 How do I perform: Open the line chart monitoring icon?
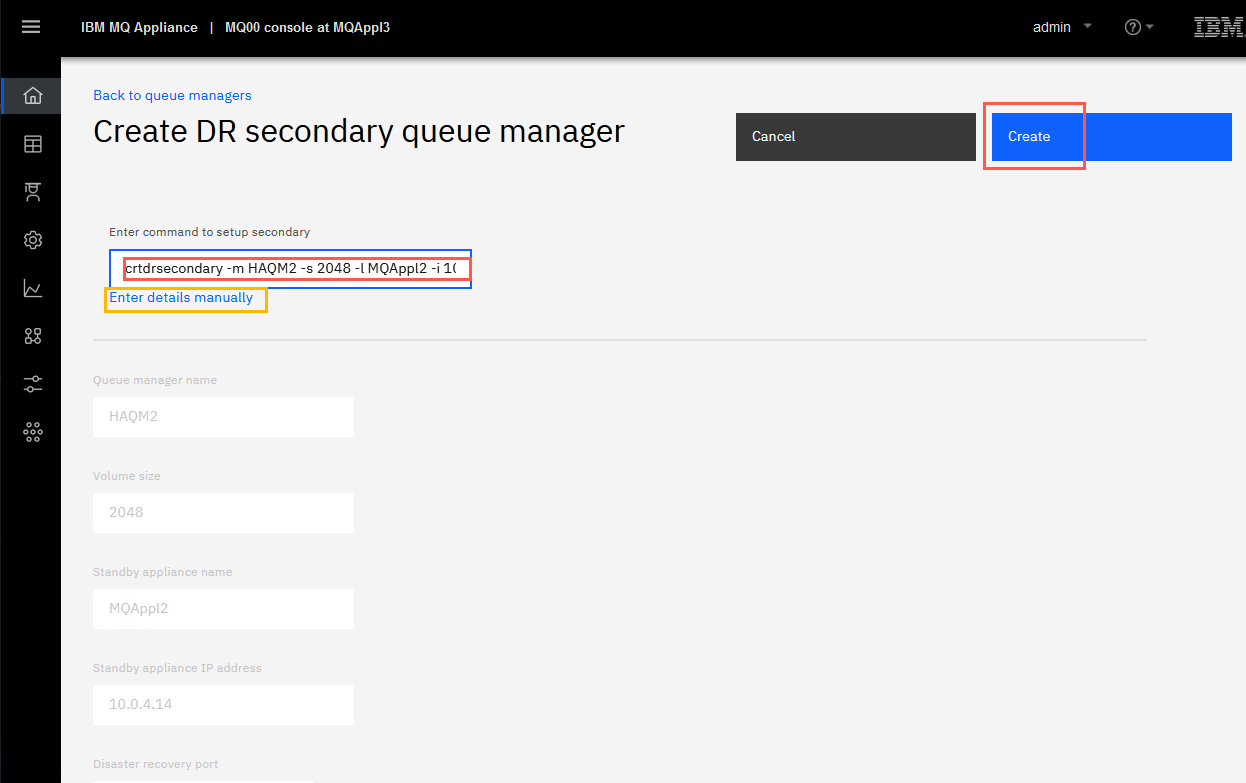(33, 288)
